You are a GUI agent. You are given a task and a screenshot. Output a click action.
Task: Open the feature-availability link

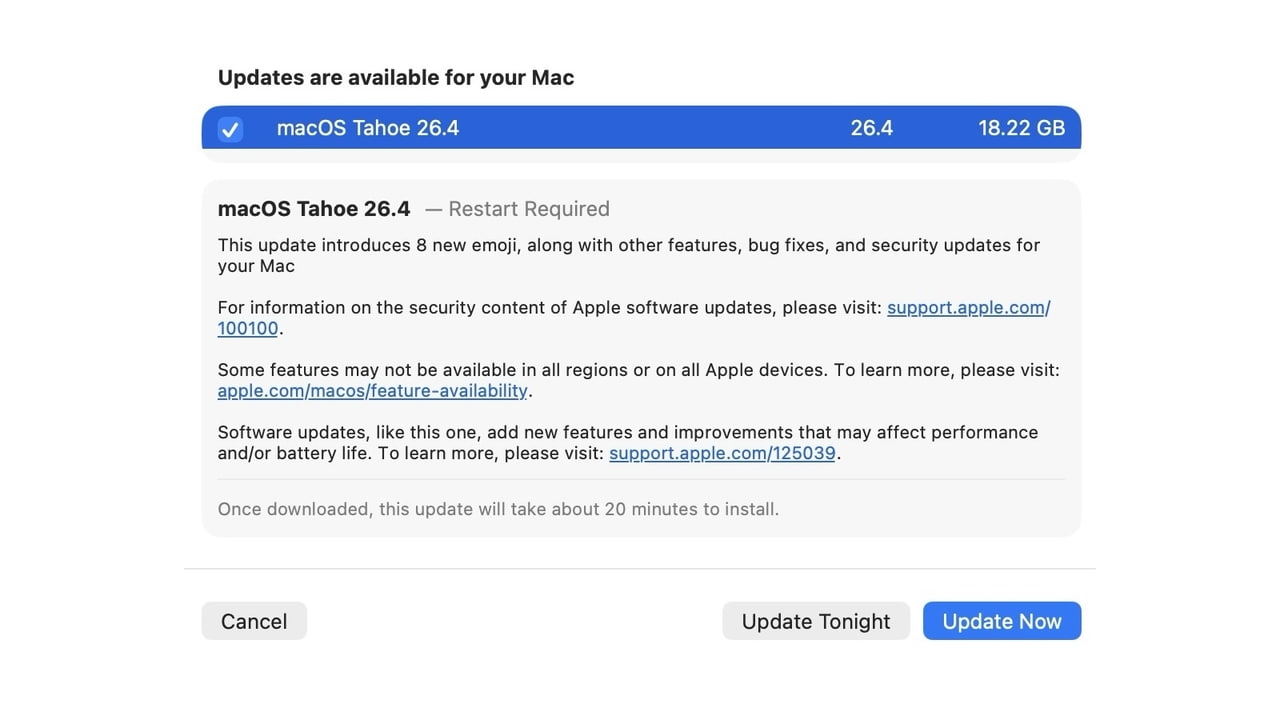pyautogui.click(x=372, y=390)
